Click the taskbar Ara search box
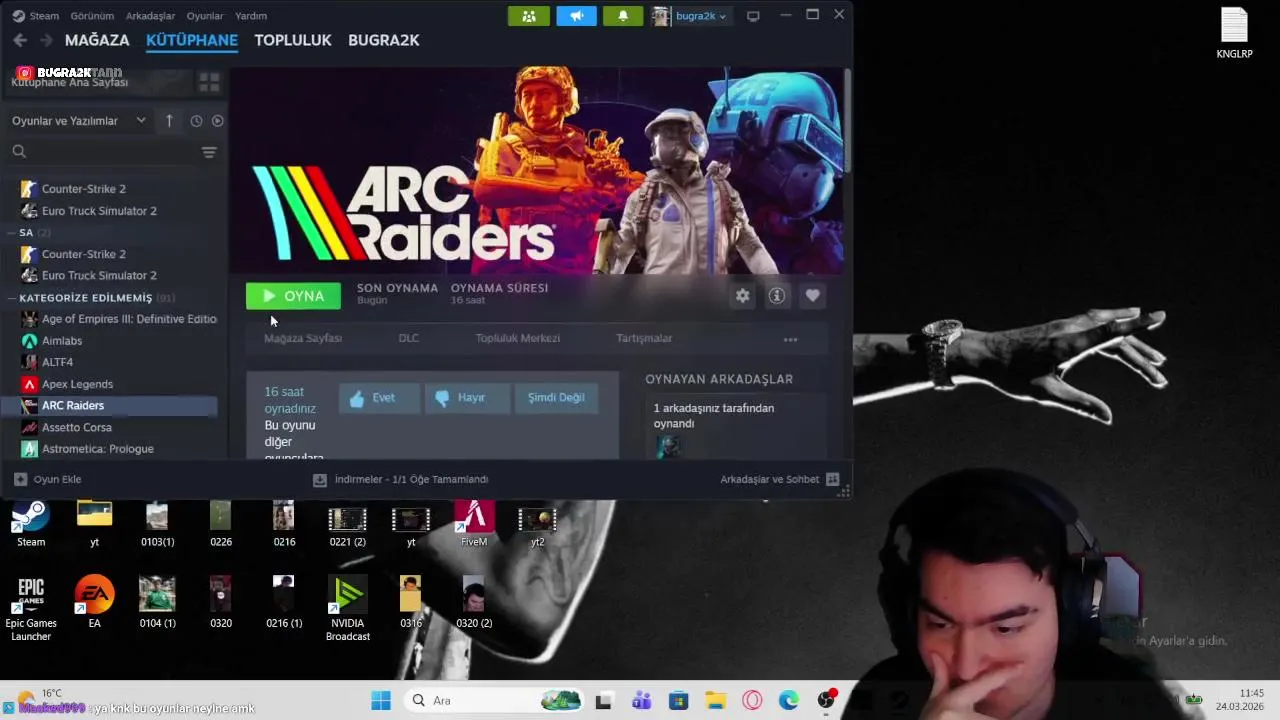Viewport: 1280px width, 720px height. tap(495, 701)
